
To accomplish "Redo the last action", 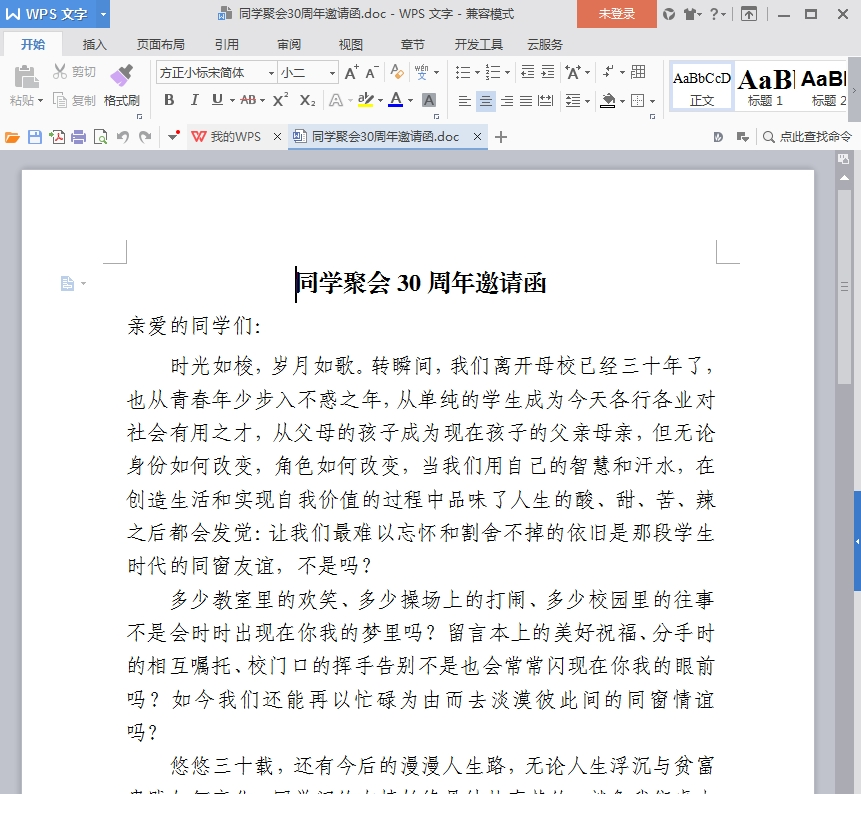I will 145,137.
